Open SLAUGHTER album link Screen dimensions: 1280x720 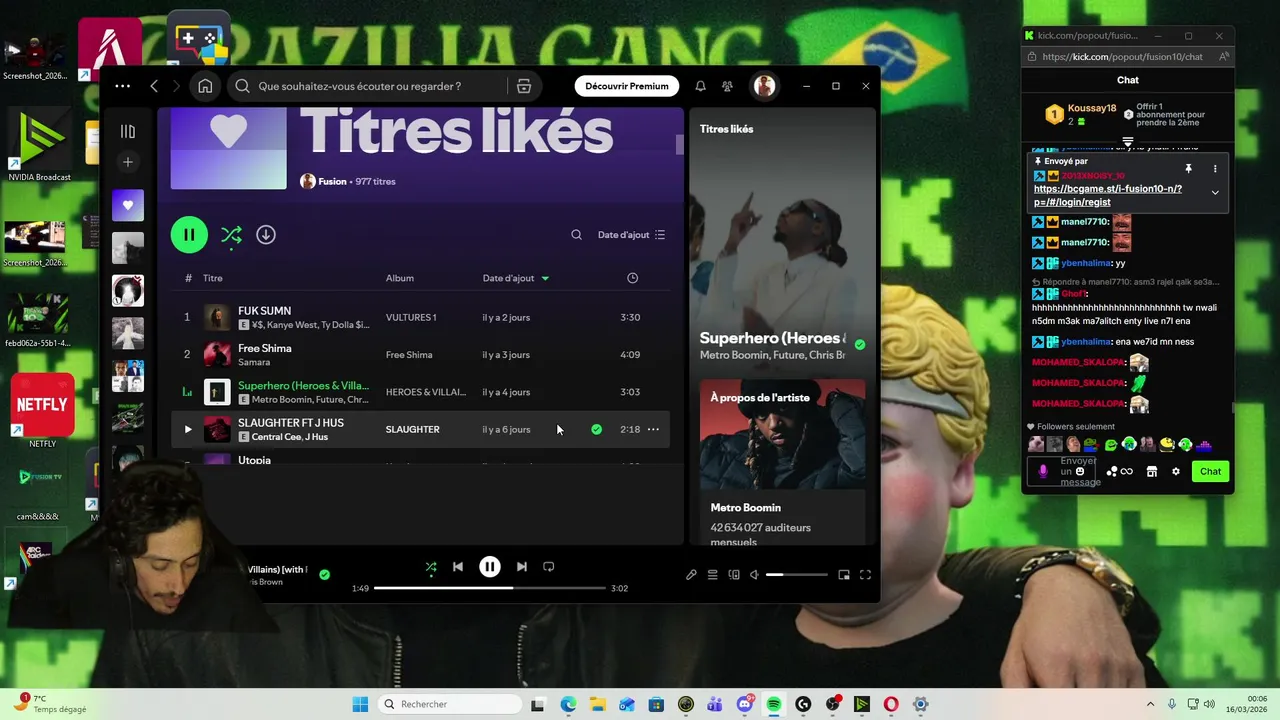pyautogui.click(x=413, y=429)
